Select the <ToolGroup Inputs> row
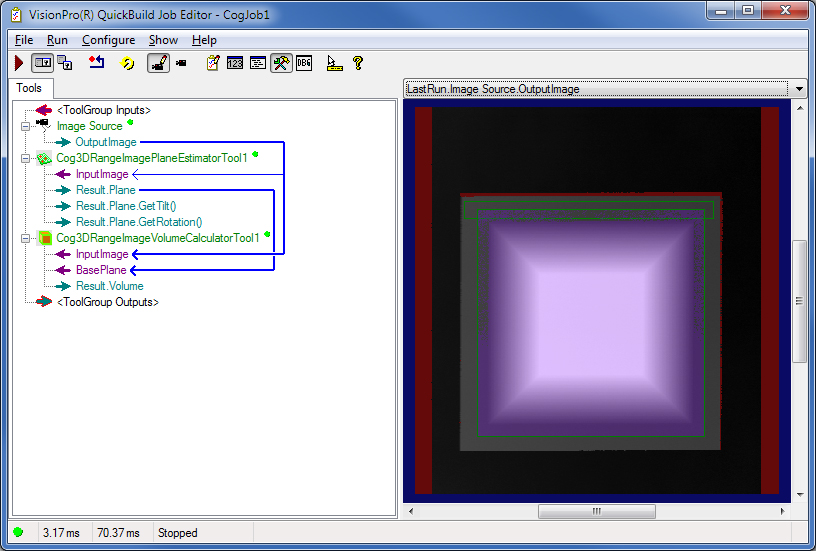Screen dimensions: 816x551 104,110
